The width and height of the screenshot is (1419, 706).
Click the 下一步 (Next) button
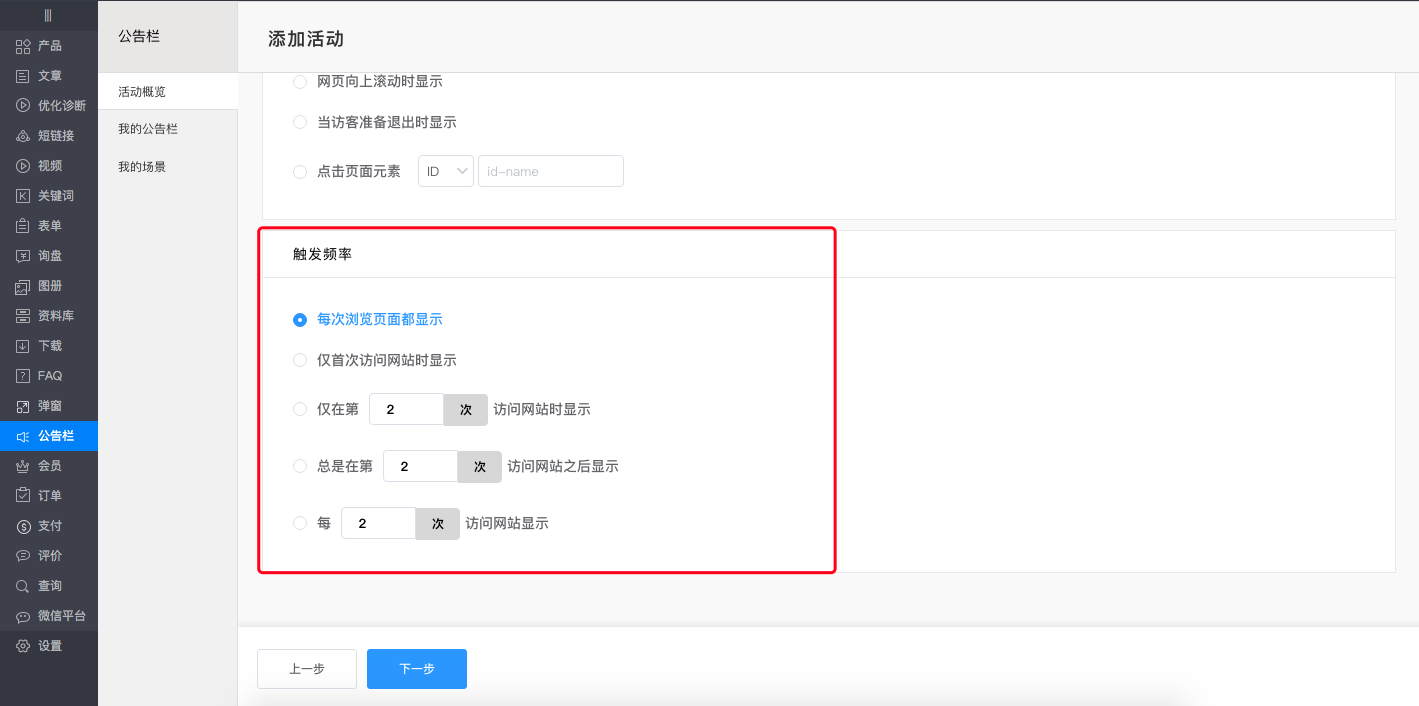coord(416,669)
